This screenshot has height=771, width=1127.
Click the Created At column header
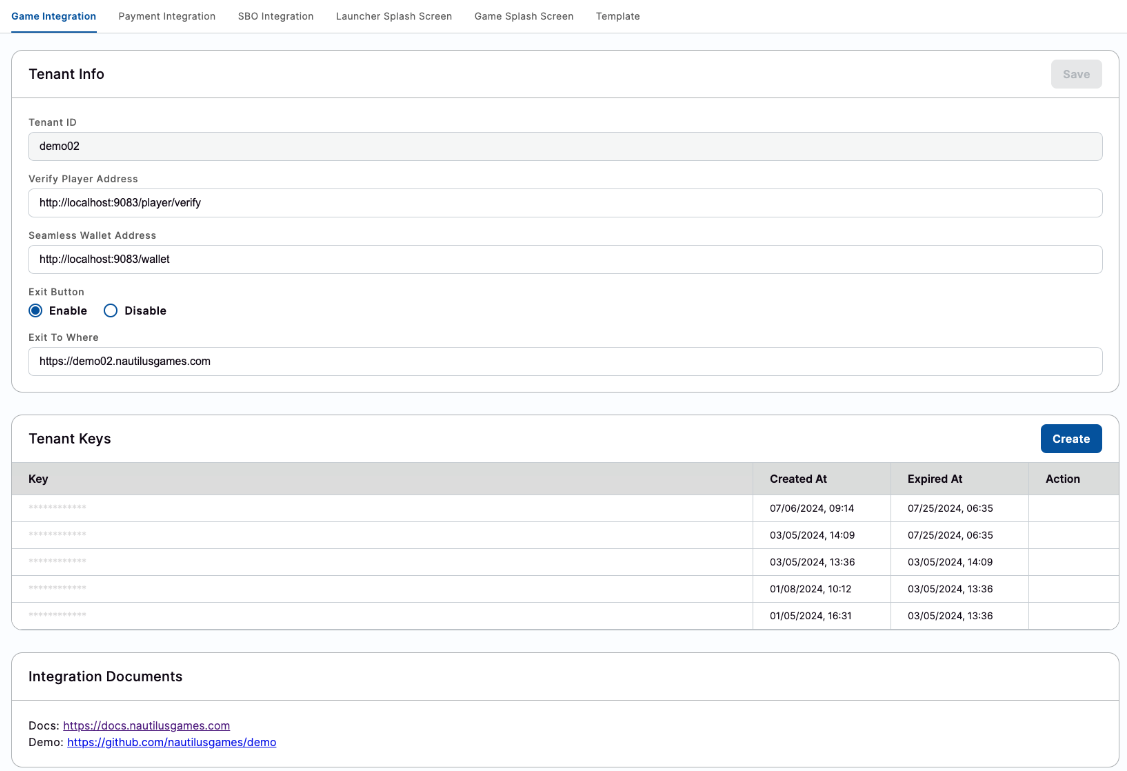tap(798, 479)
